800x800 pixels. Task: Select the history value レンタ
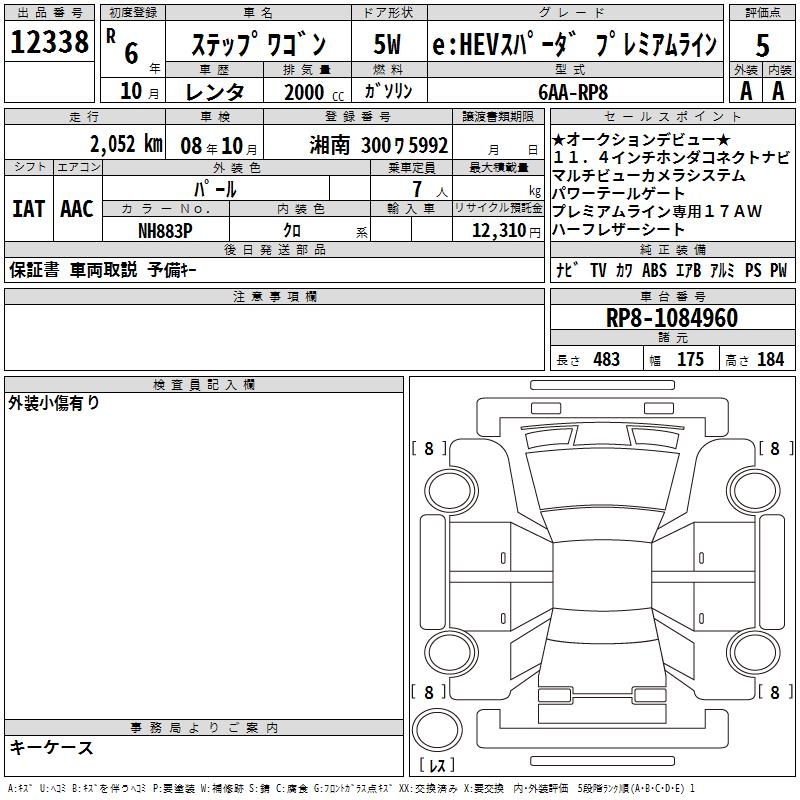point(215,92)
